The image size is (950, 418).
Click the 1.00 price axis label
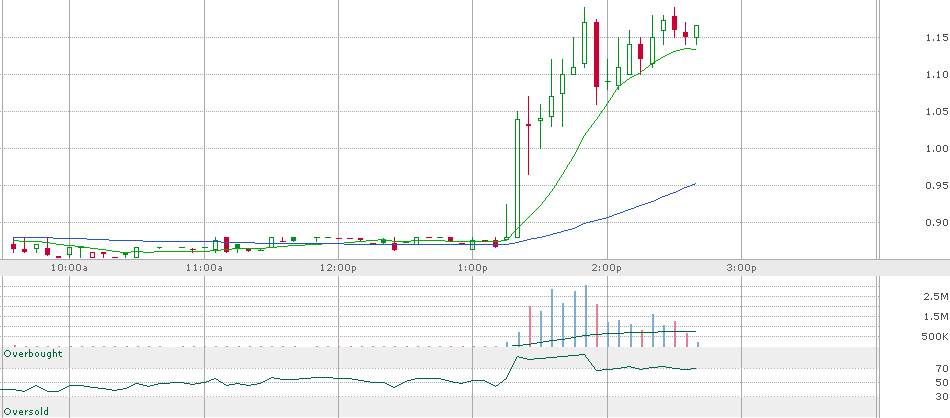click(x=936, y=148)
